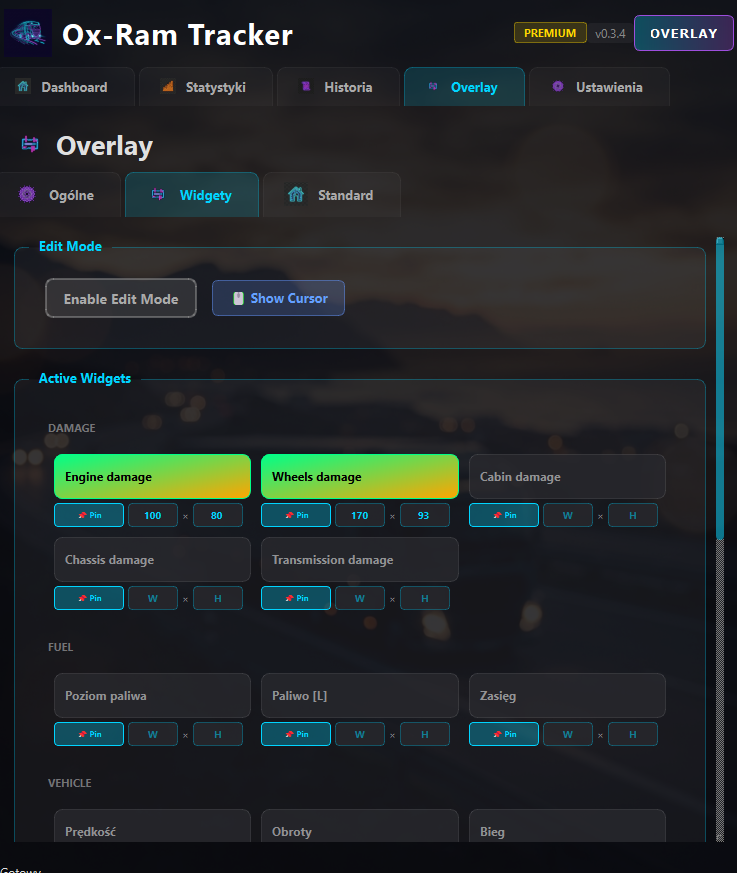The height and width of the screenshot is (873, 737).
Task: Switch to the Widgety sub-tab
Action: (x=192, y=195)
